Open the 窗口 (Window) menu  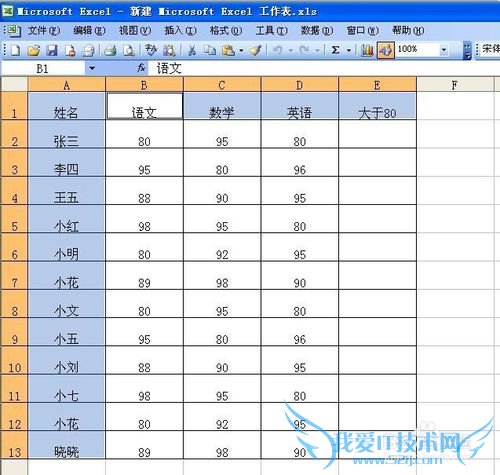tap(362, 31)
